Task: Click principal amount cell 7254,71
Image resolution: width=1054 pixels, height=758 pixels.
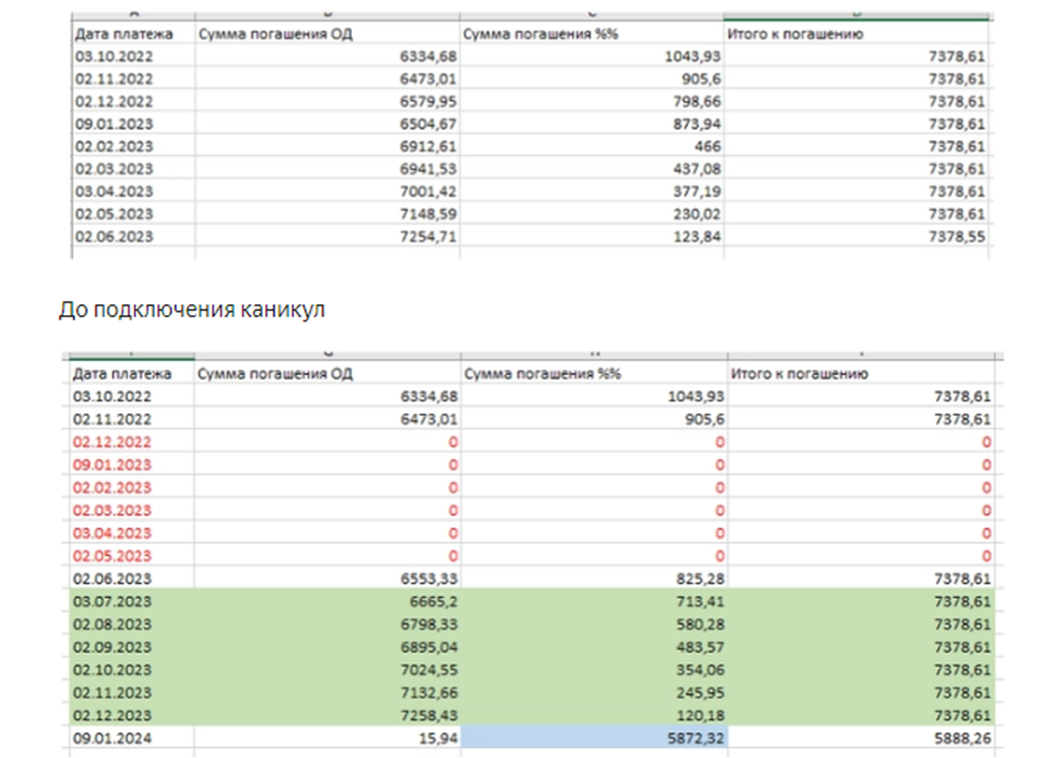Action: 327,237
